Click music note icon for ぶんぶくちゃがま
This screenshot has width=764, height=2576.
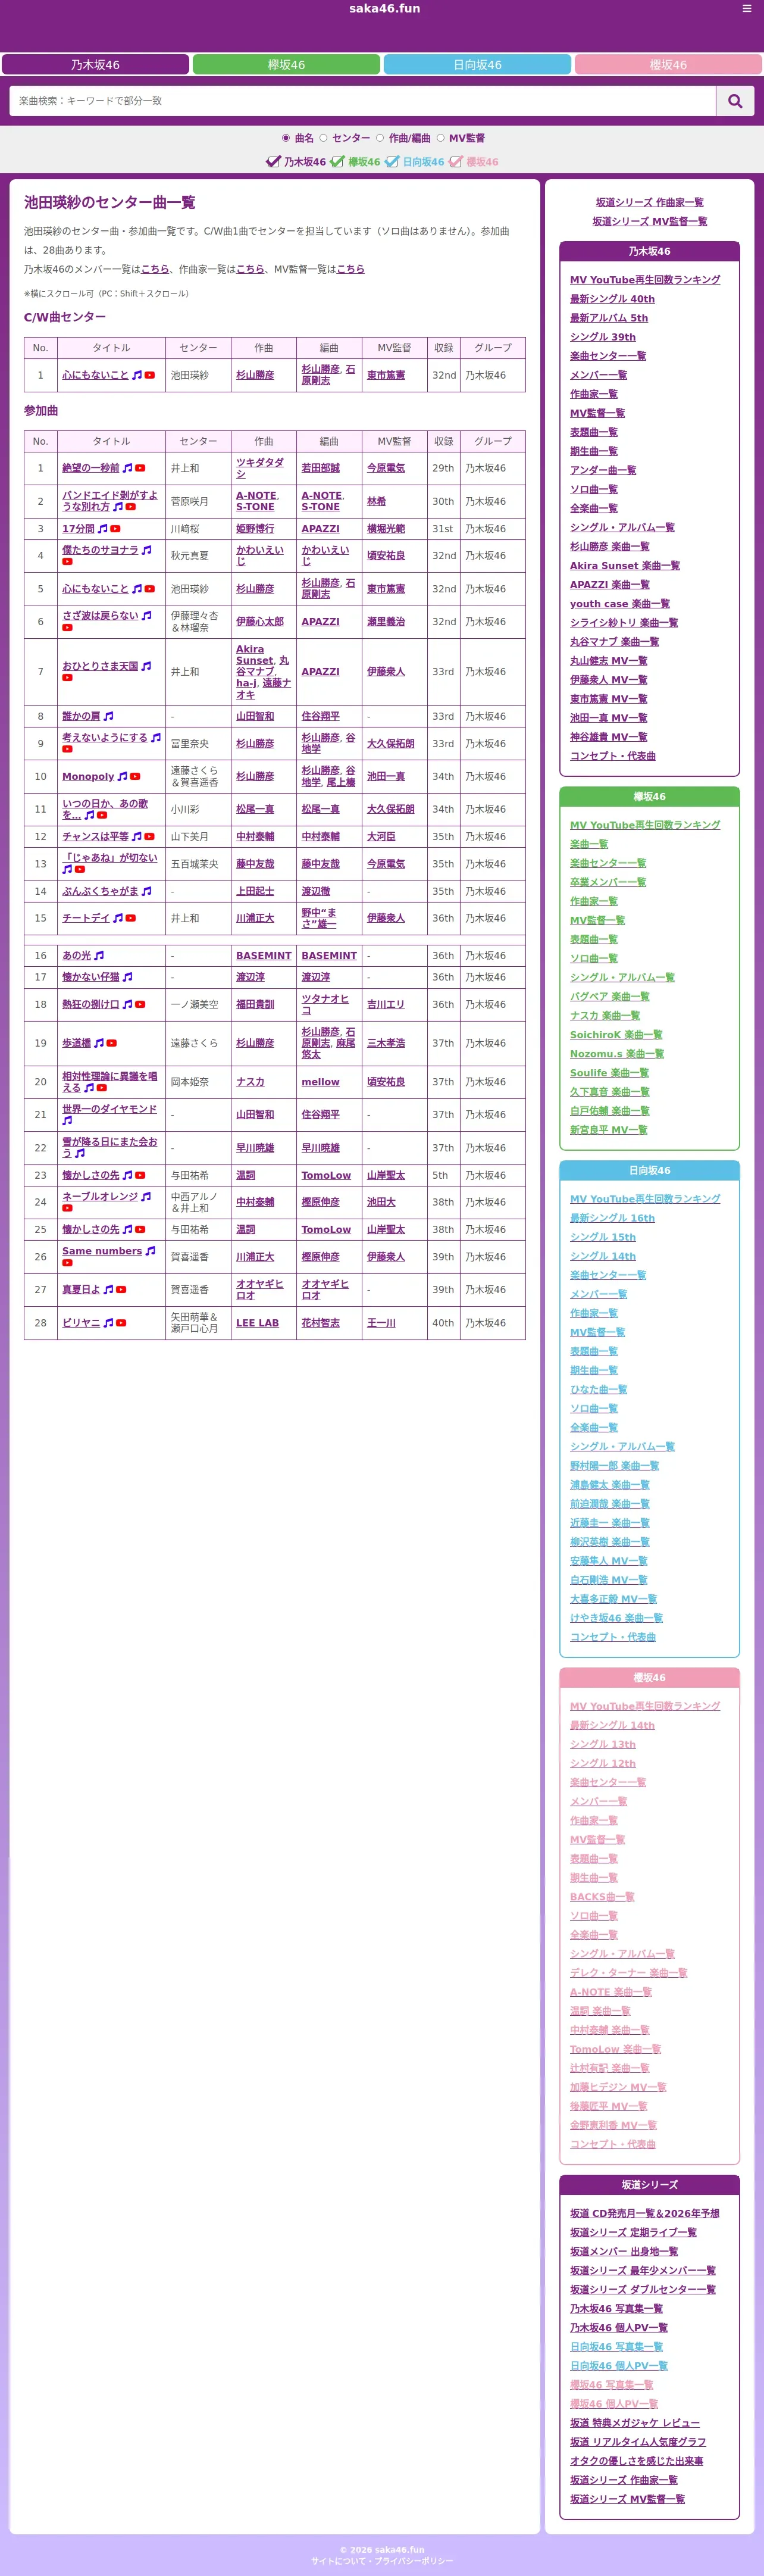(x=146, y=891)
